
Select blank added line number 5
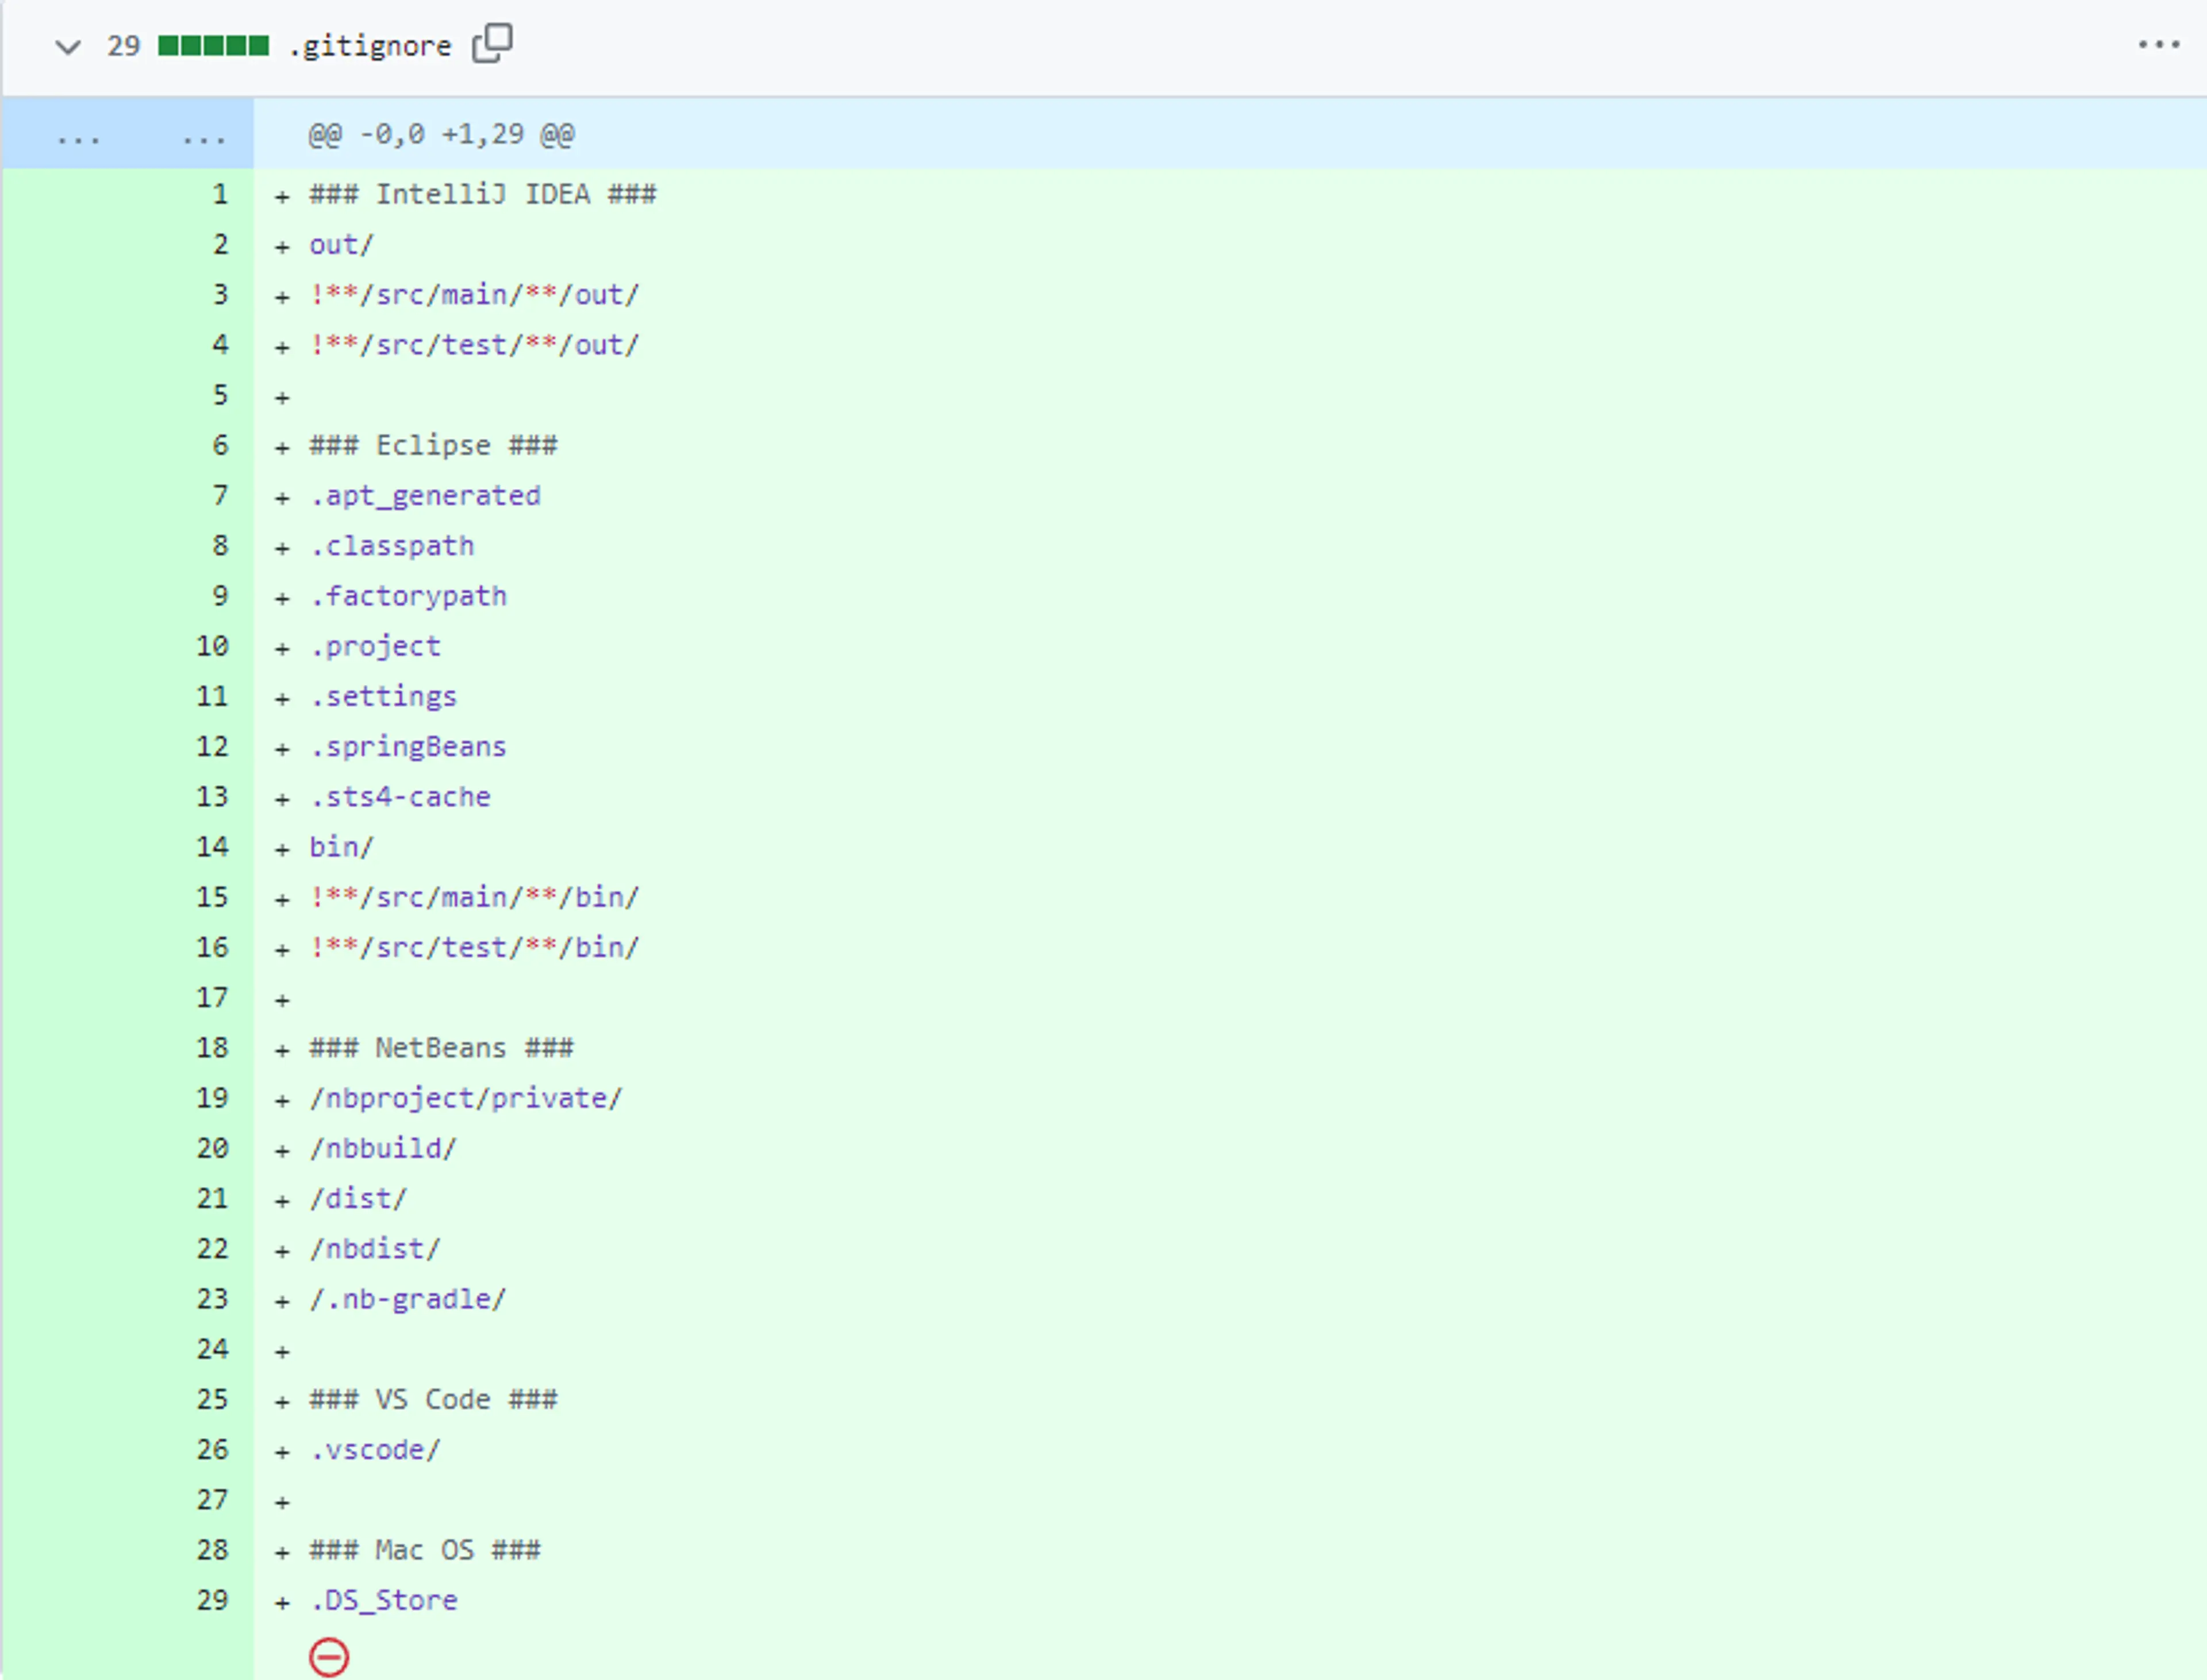[220, 395]
